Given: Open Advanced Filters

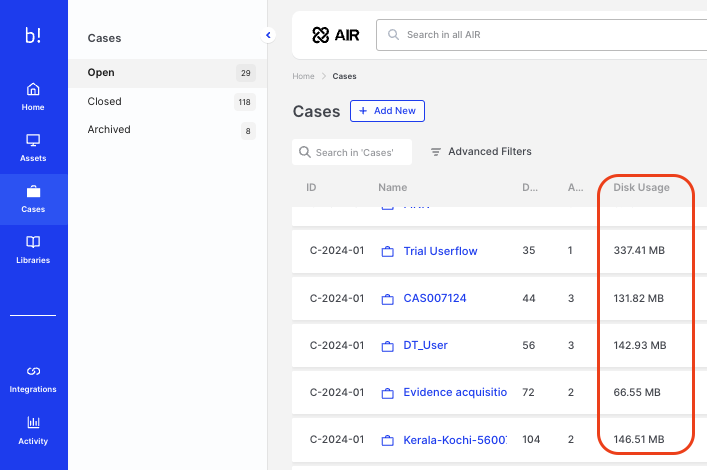Looking at the screenshot, I should (x=481, y=152).
